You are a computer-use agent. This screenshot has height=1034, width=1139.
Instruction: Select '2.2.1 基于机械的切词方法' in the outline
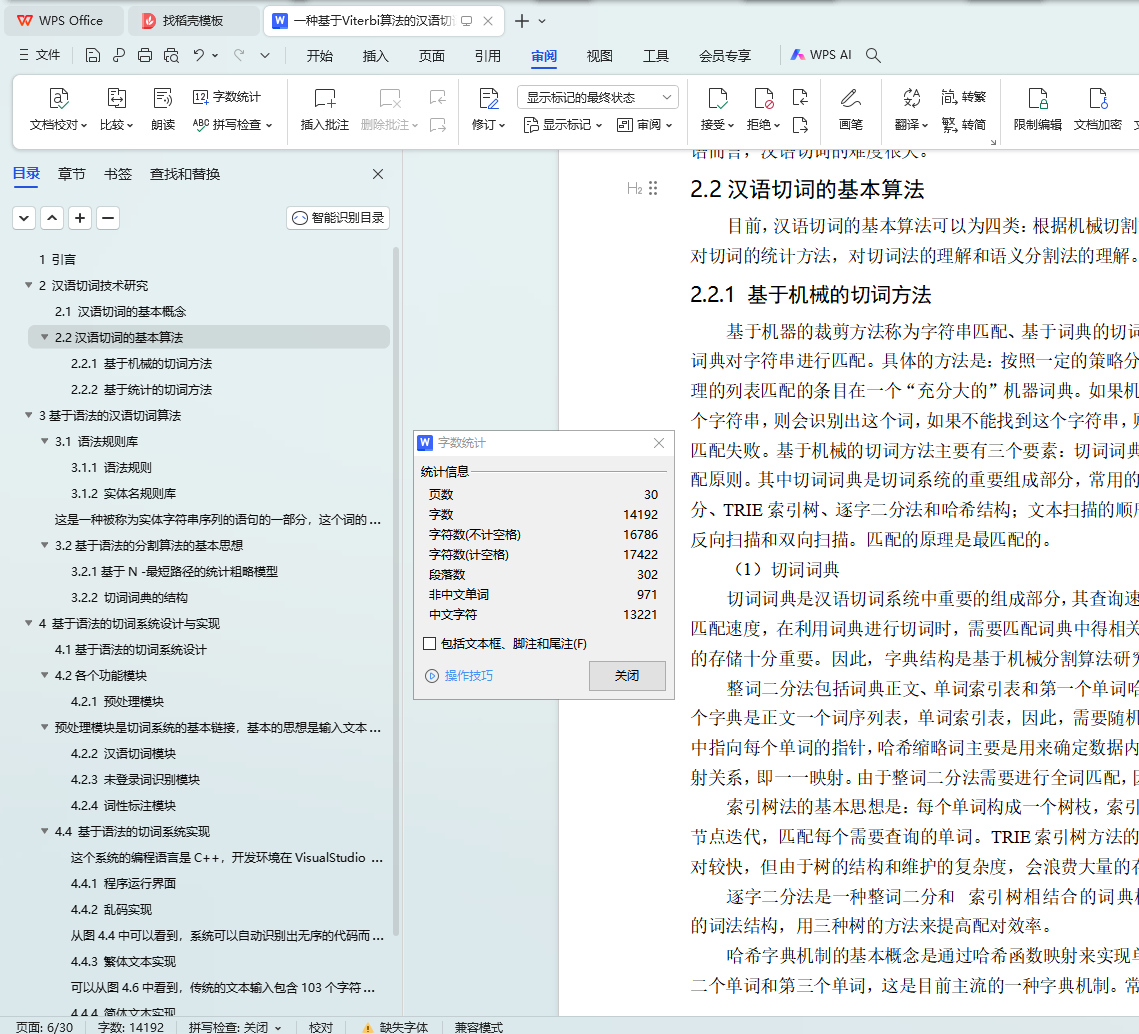(x=141, y=363)
